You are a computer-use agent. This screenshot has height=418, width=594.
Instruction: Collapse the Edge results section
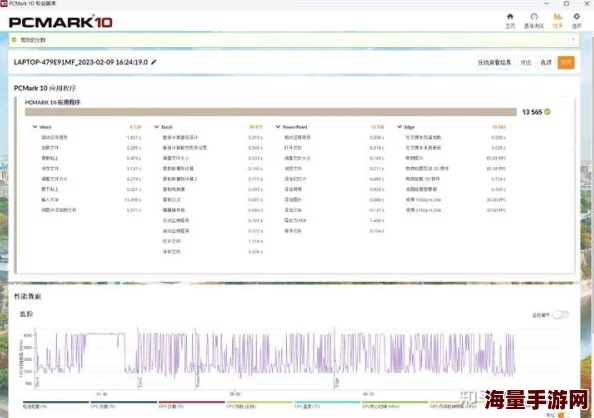(x=399, y=127)
